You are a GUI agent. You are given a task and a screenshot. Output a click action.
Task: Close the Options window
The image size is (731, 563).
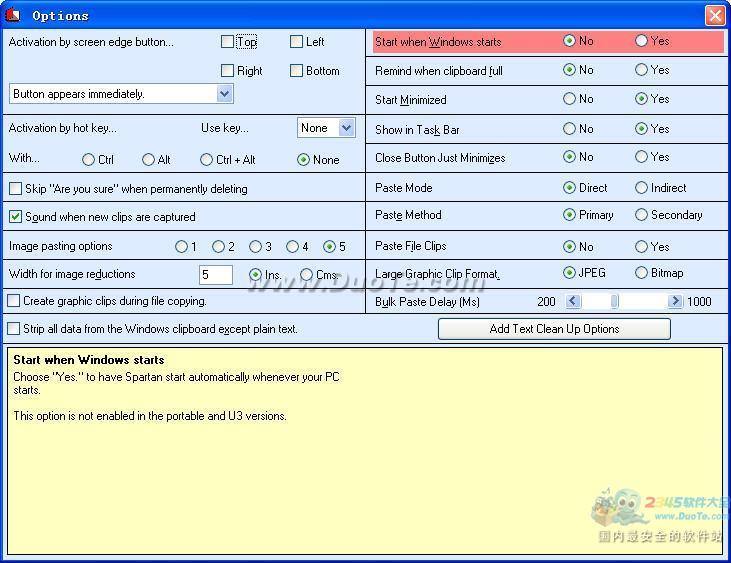click(715, 15)
